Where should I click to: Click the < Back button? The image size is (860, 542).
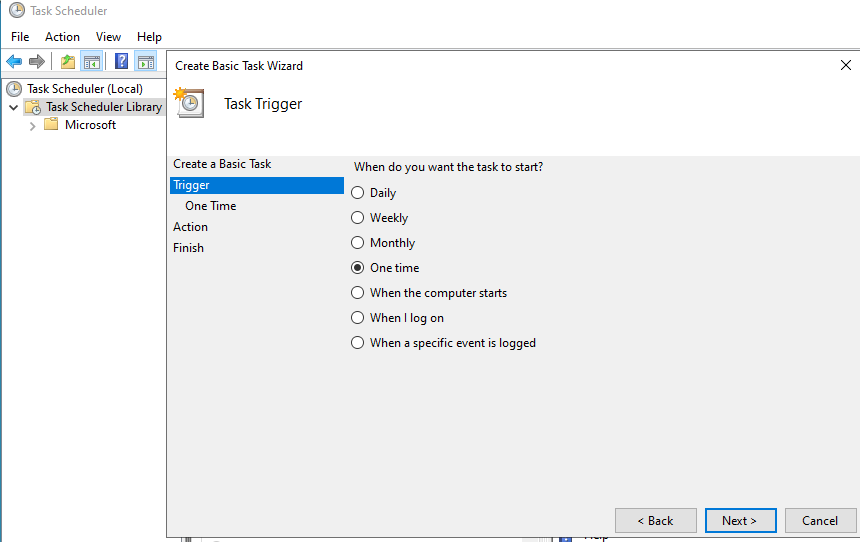(655, 521)
